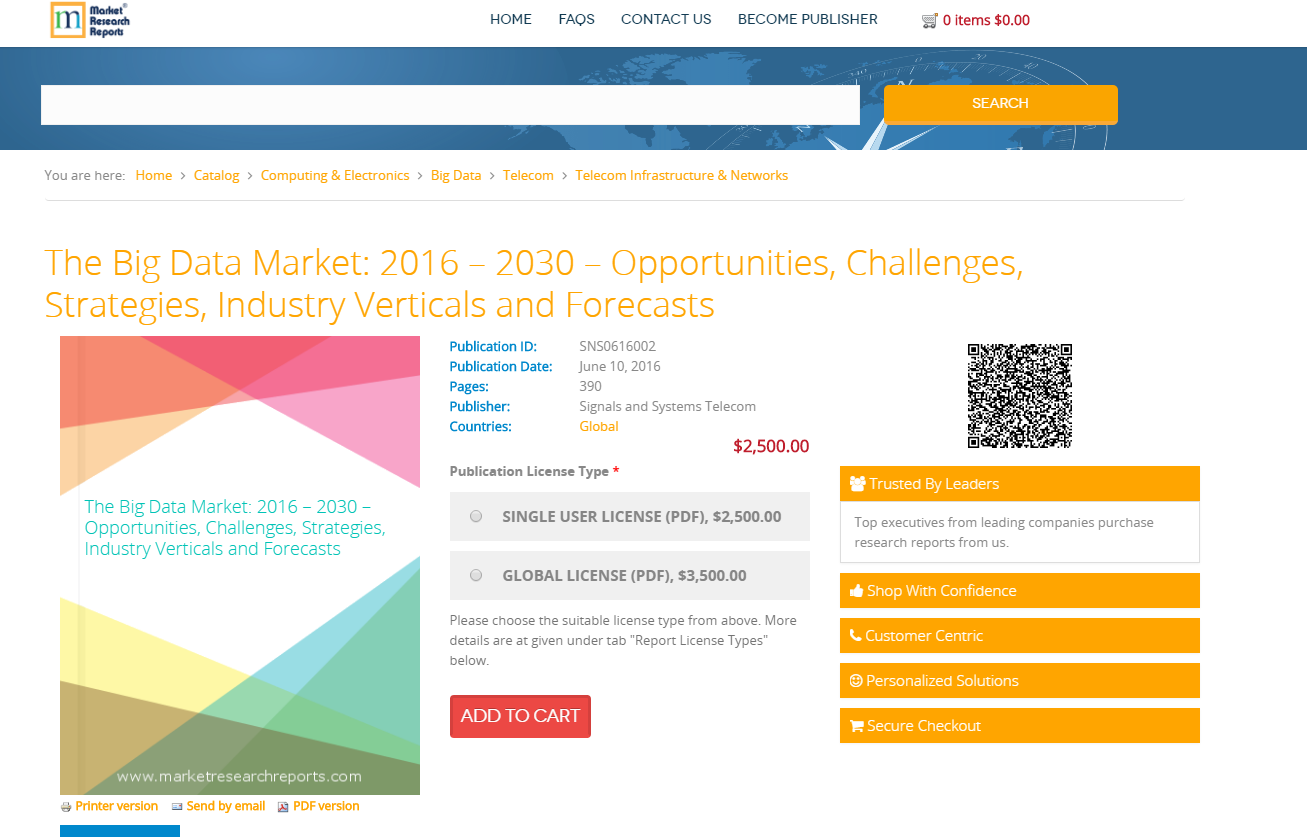Focus the search input field

point(450,105)
